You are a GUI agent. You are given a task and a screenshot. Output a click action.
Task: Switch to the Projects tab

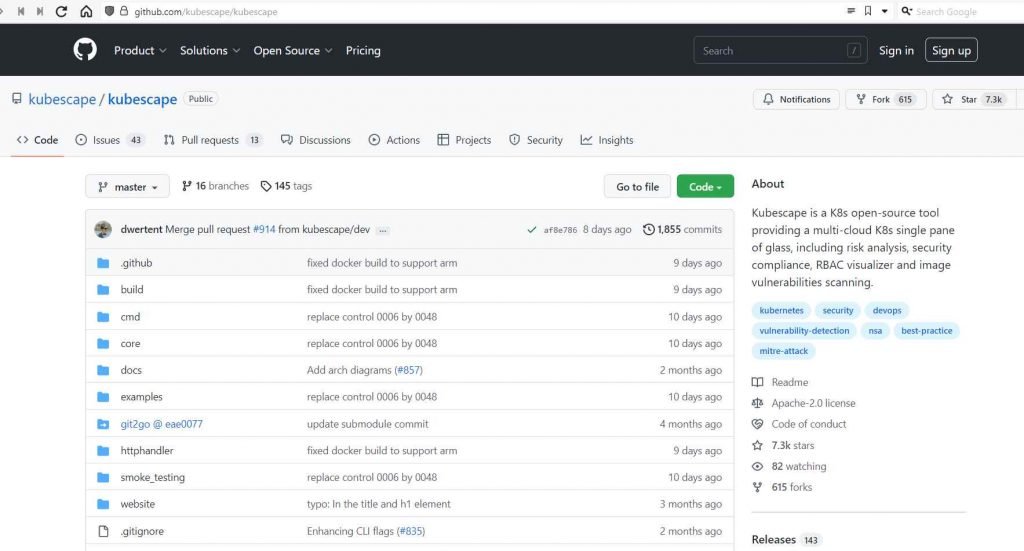click(x=464, y=140)
